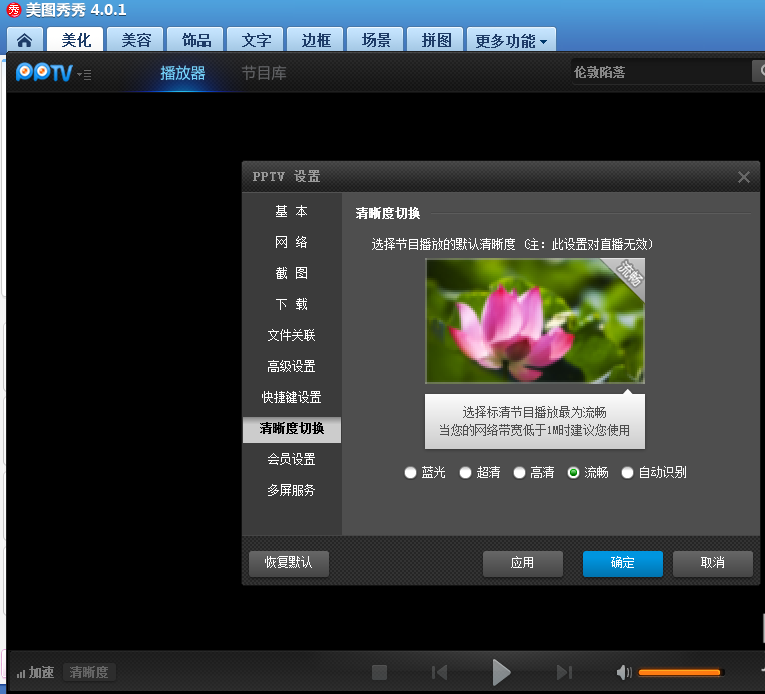This screenshot has width=765, height=694.
Task: Select the 自动识别 radio button
Action: point(627,472)
